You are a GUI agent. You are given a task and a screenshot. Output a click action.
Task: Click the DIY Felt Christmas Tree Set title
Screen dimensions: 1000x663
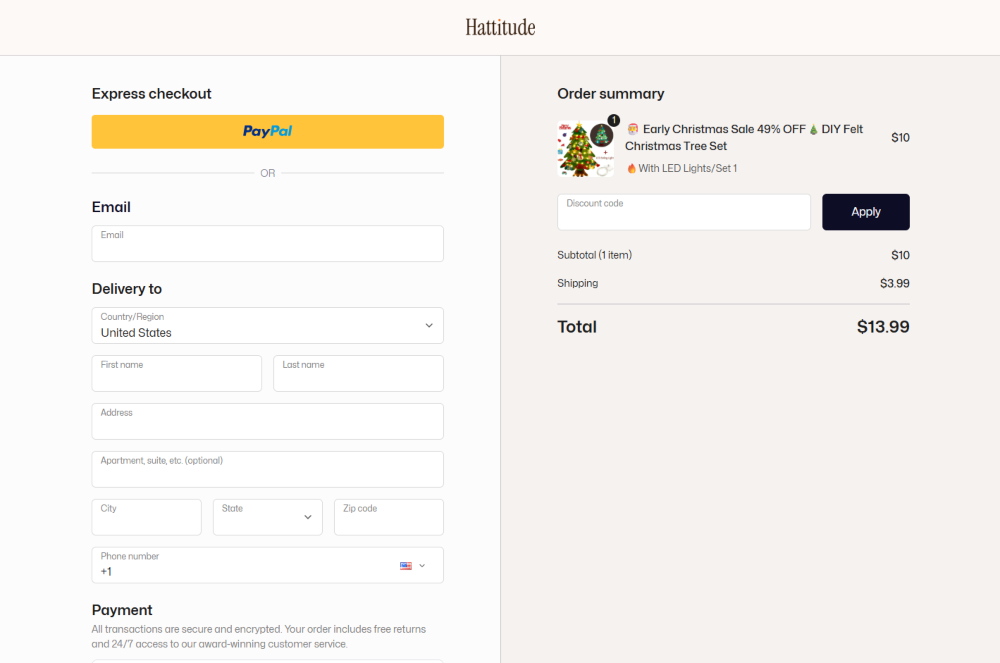pos(744,137)
